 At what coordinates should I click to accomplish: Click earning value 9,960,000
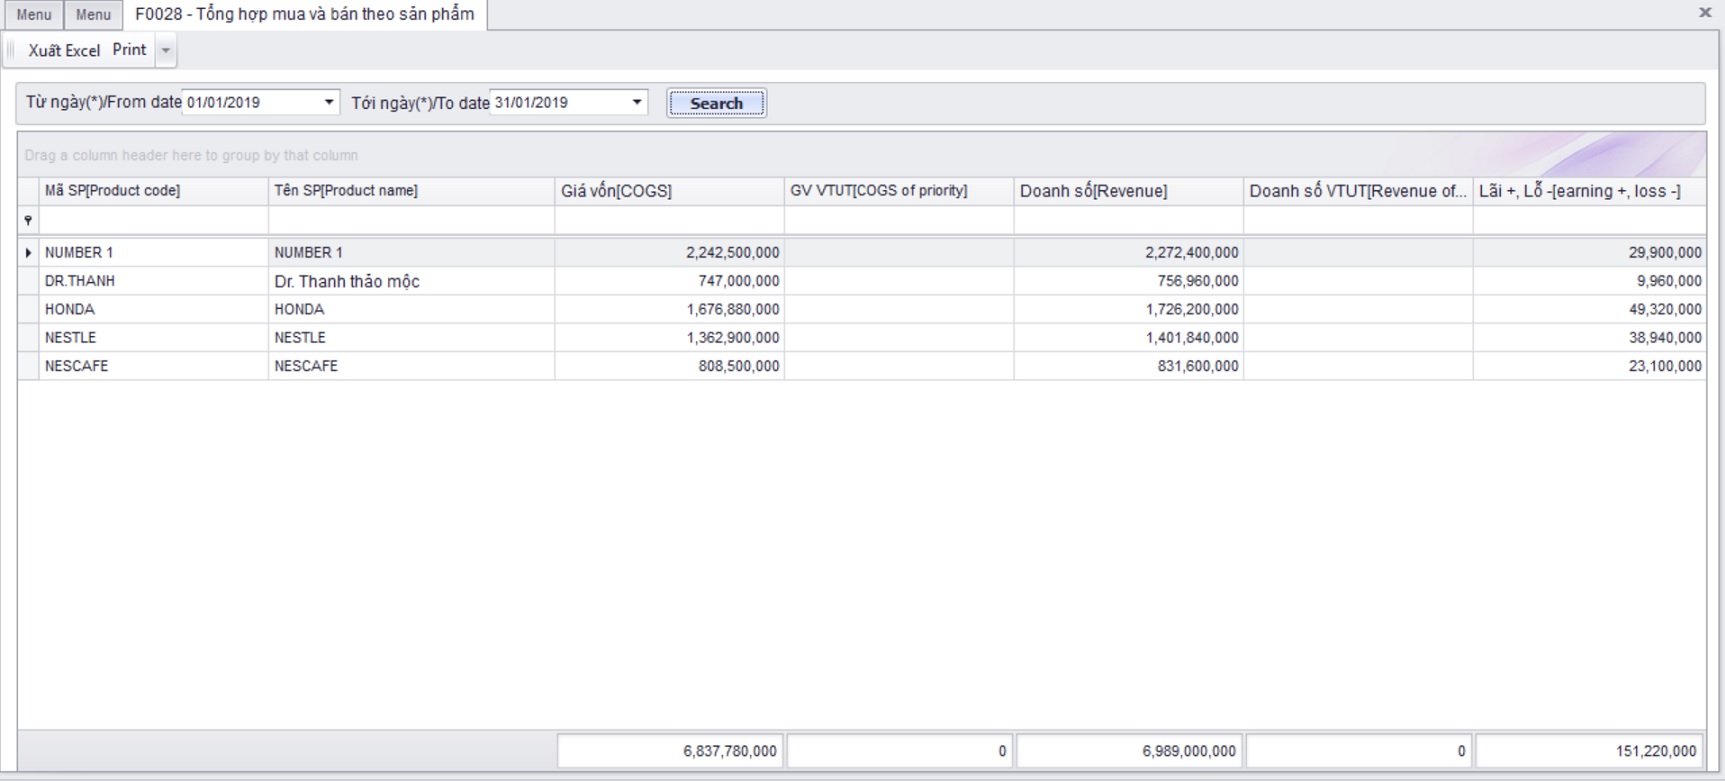click(1669, 281)
